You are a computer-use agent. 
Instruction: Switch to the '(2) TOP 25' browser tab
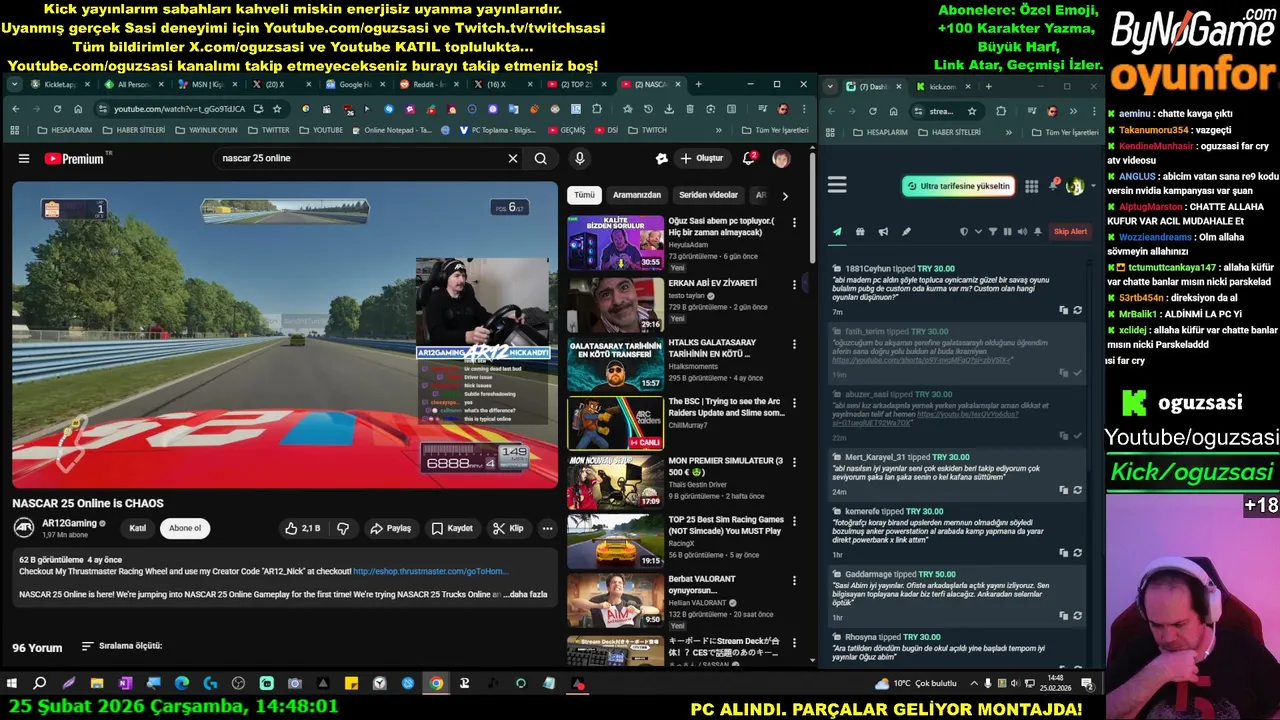pyautogui.click(x=577, y=85)
